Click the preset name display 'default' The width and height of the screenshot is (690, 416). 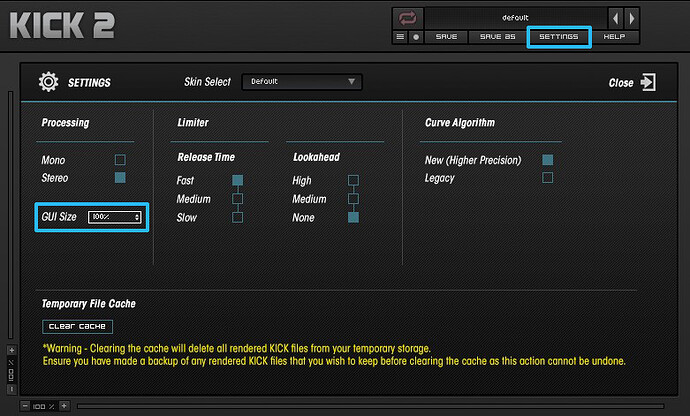(x=515, y=18)
